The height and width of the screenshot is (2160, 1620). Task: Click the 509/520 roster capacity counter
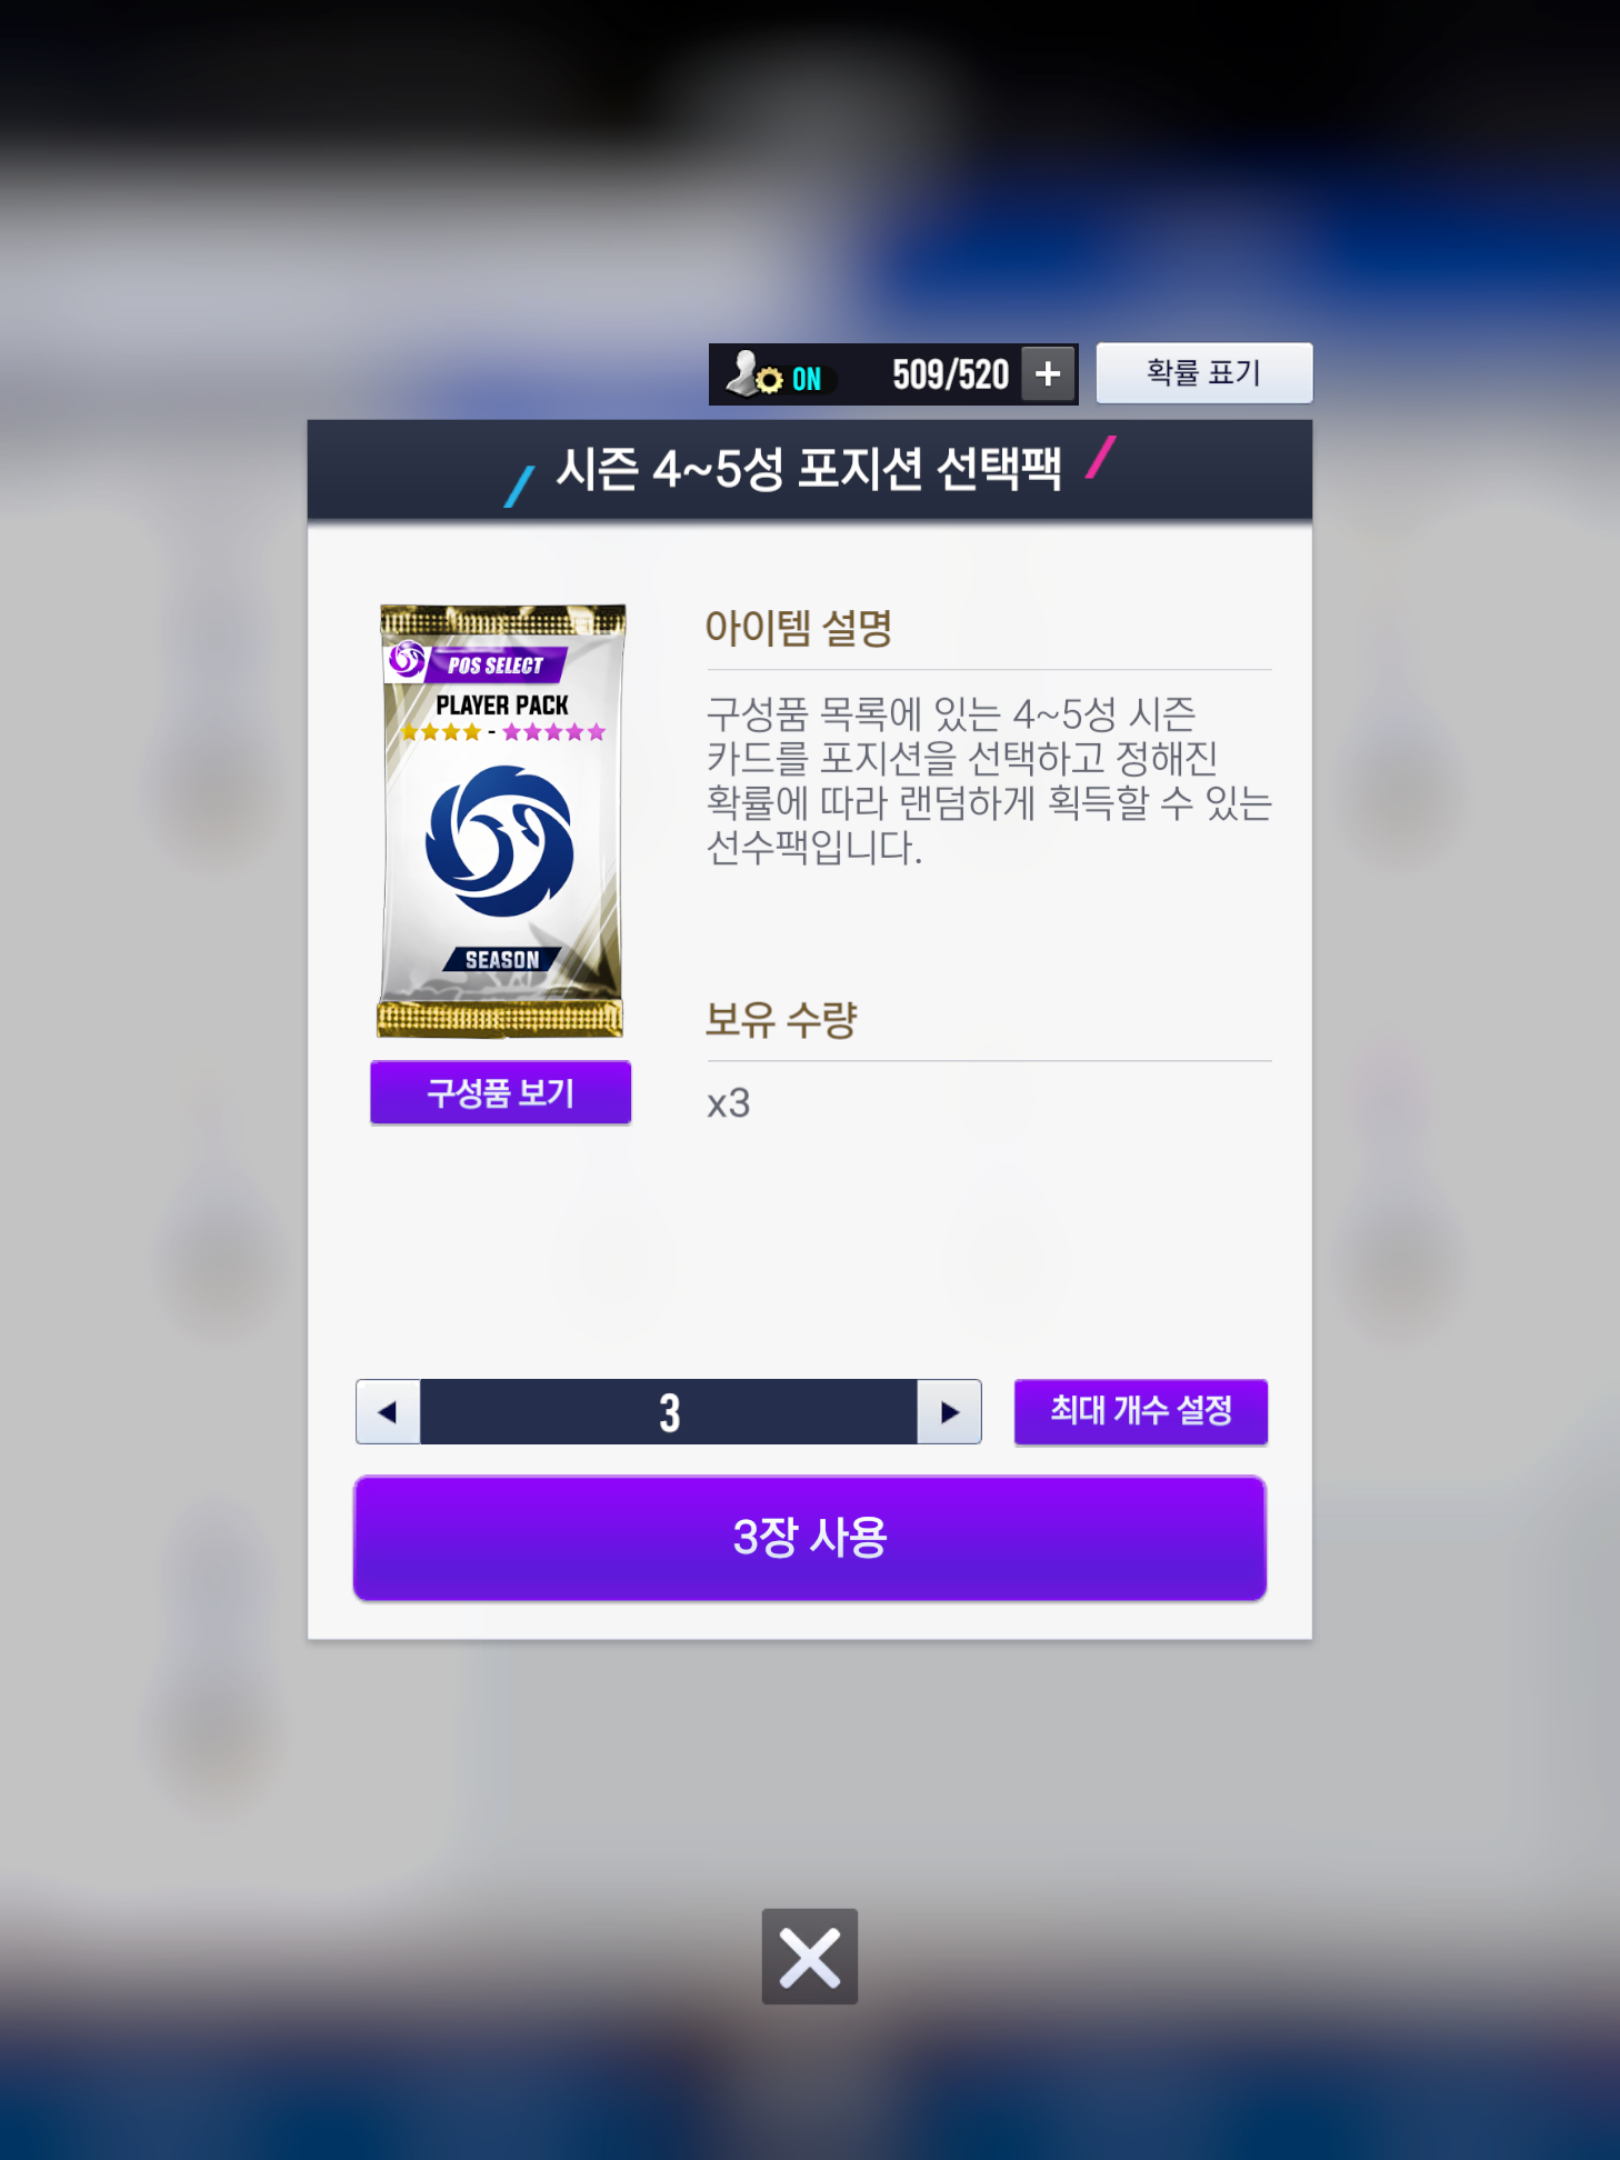(x=950, y=375)
